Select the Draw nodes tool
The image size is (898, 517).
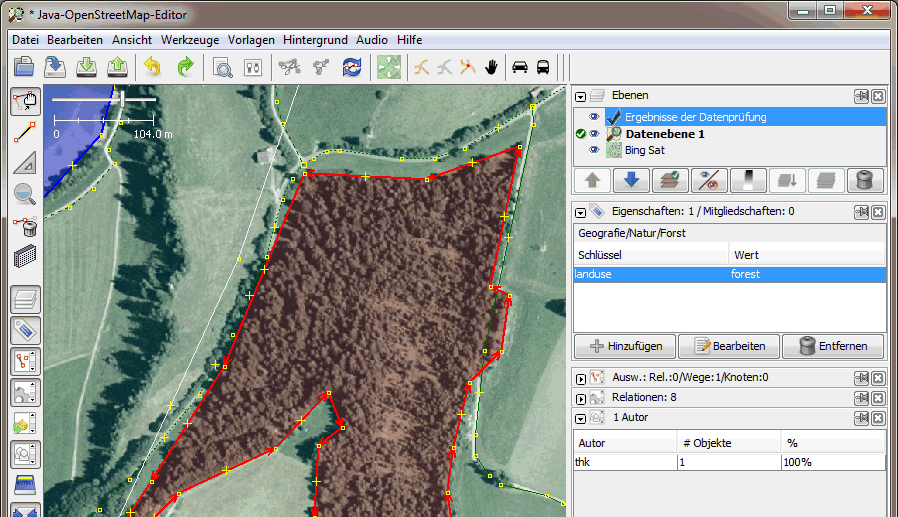(x=25, y=131)
